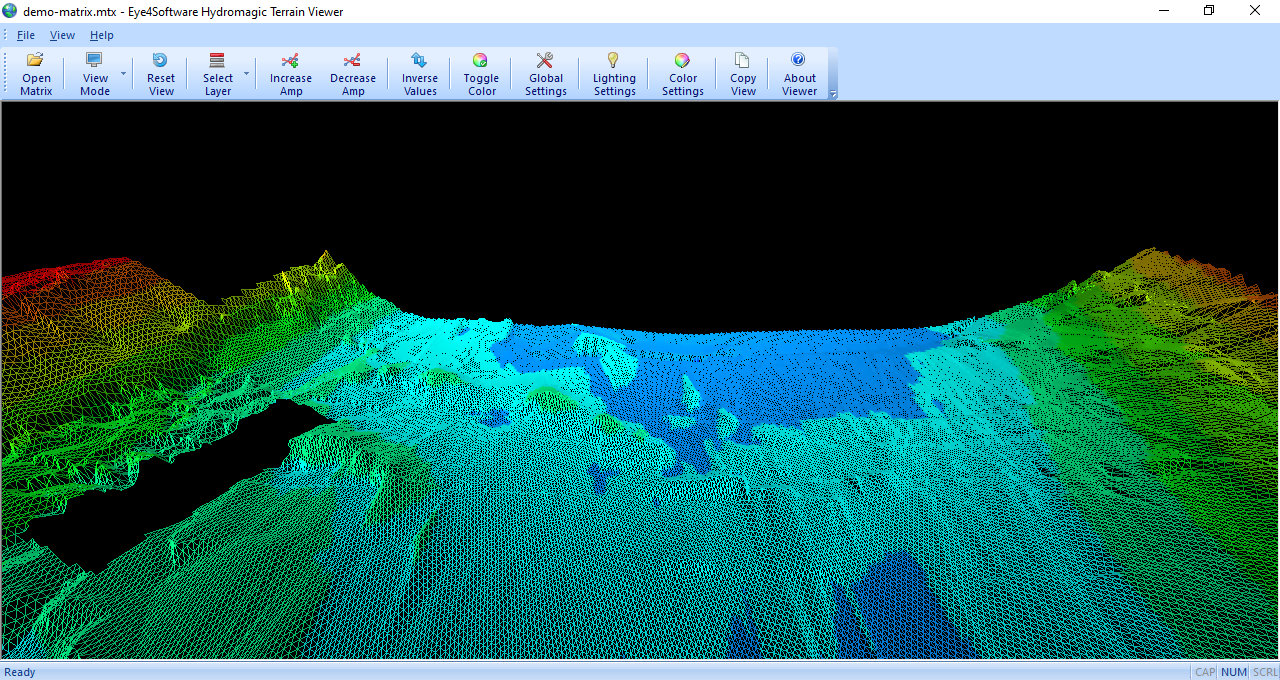Copy the current view to clipboard
The height and width of the screenshot is (680, 1280).
tap(742, 73)
